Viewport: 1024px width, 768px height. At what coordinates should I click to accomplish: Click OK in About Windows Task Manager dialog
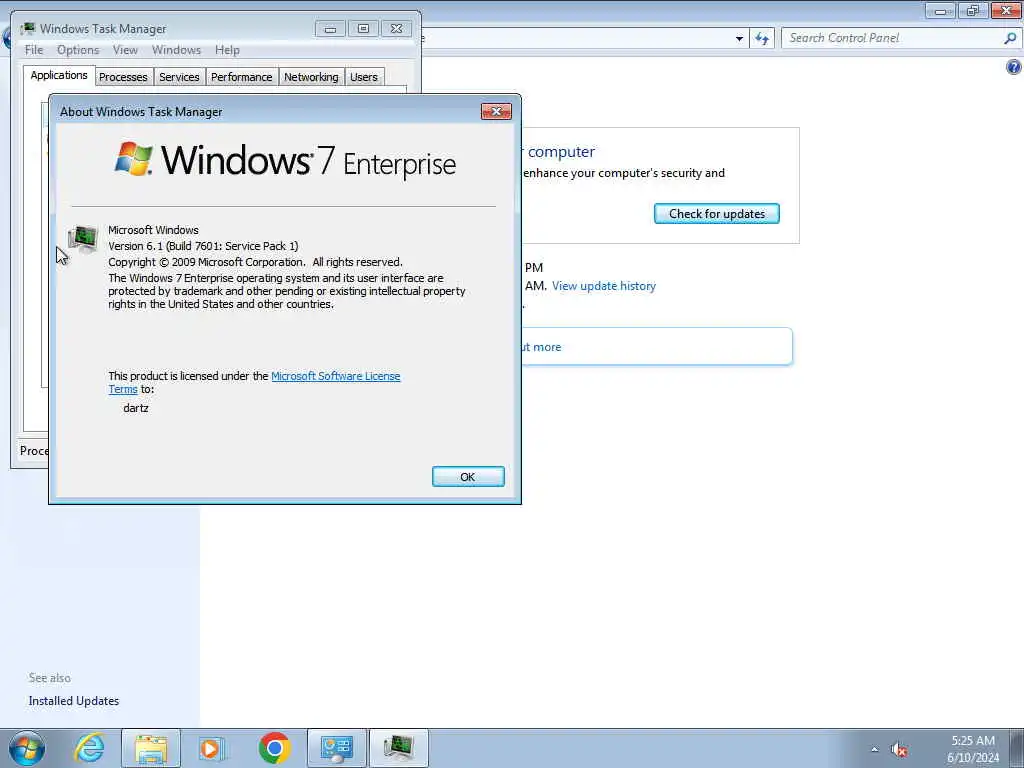(468, 477)
